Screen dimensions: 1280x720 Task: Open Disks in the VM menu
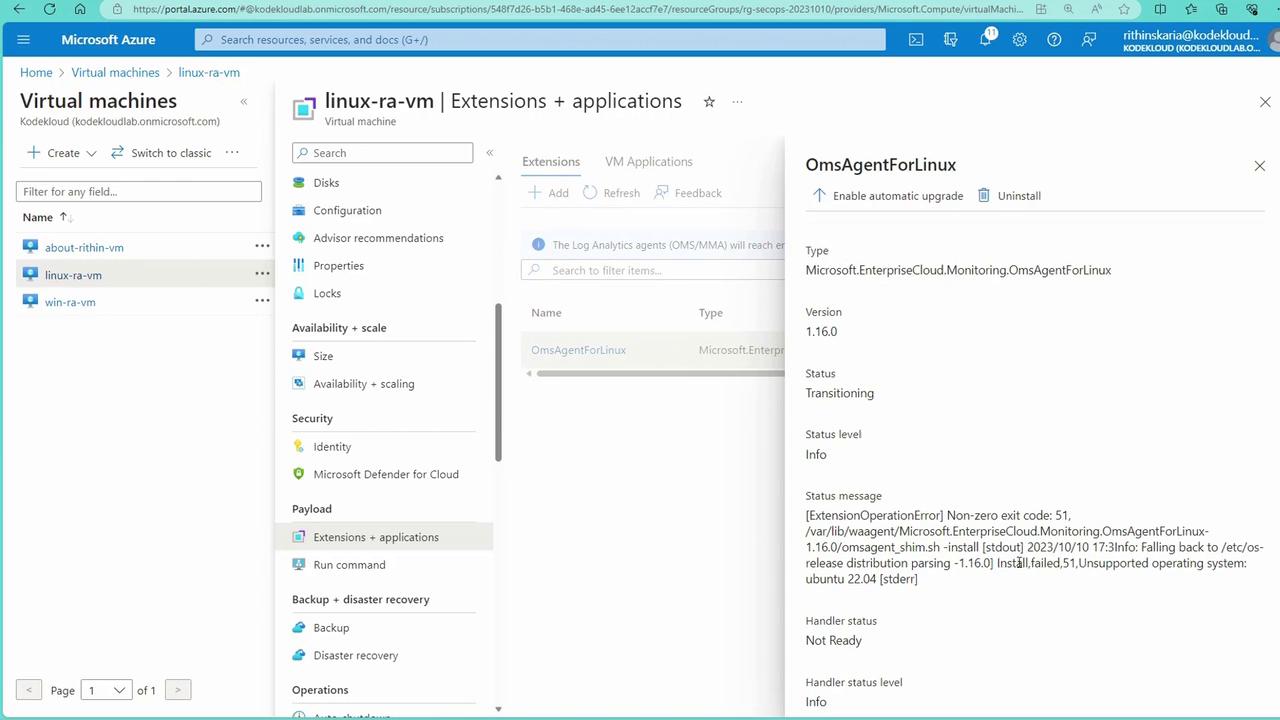(x=326, y=183)
